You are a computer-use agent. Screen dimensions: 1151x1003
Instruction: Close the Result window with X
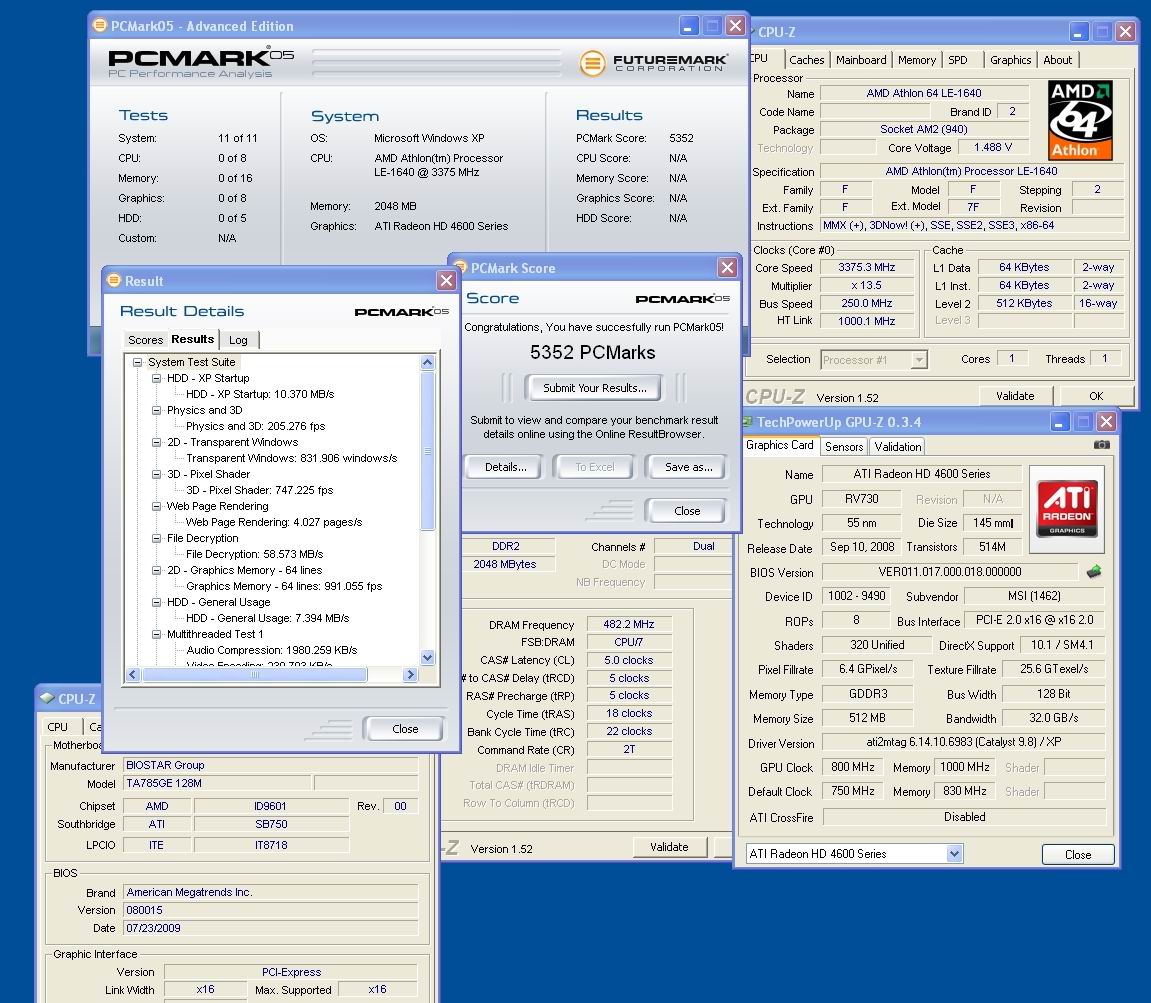pos(446,280)
